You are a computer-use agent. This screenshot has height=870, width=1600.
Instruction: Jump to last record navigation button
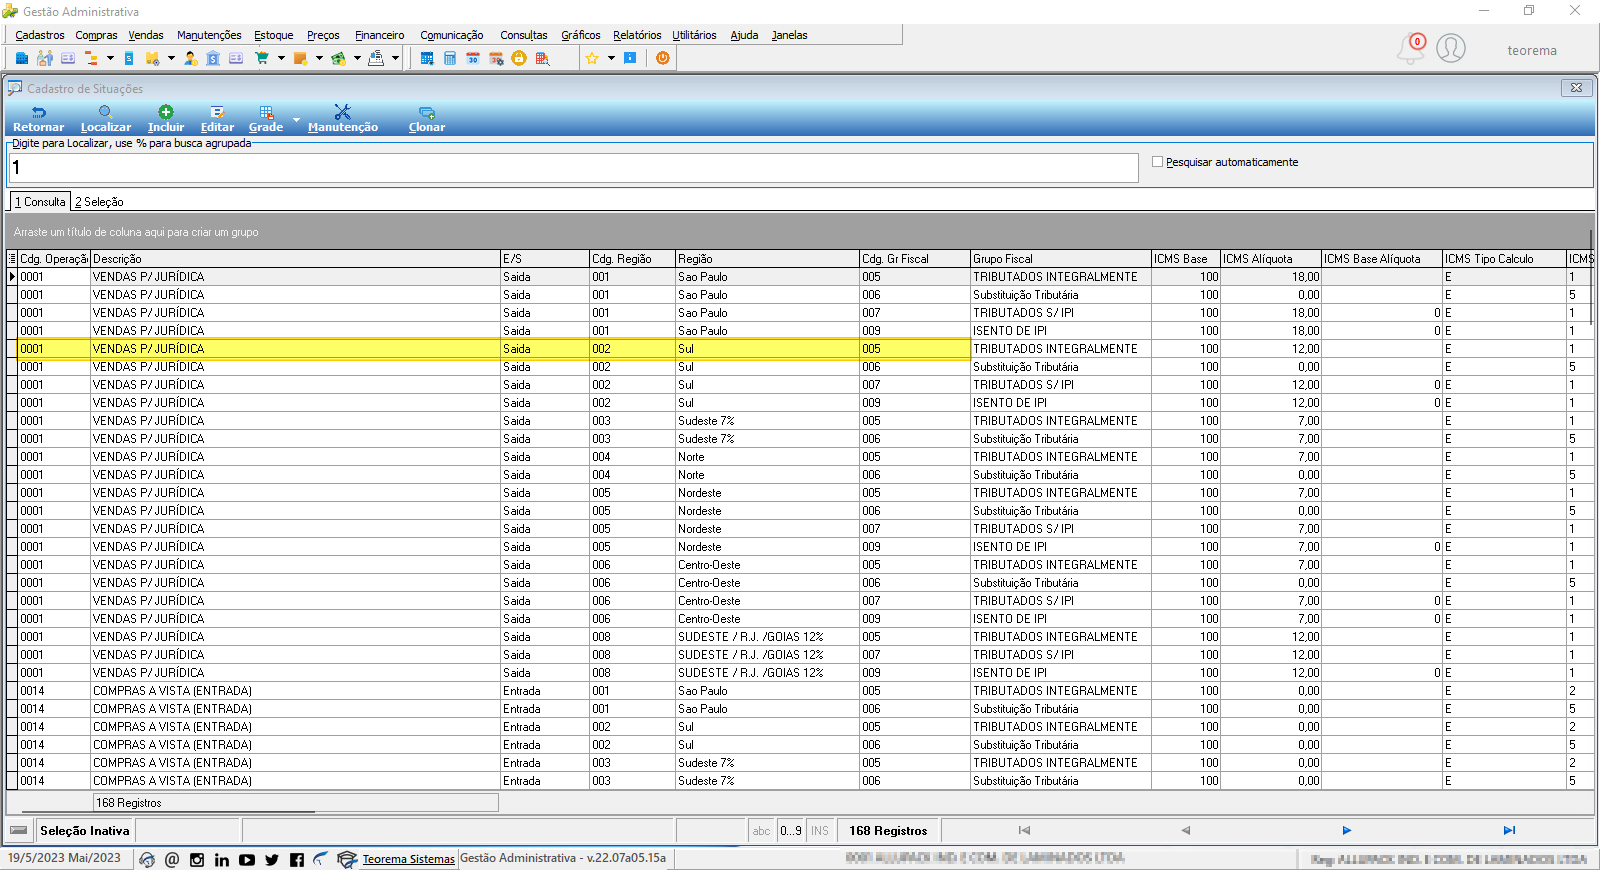(x=1509, y=830)
